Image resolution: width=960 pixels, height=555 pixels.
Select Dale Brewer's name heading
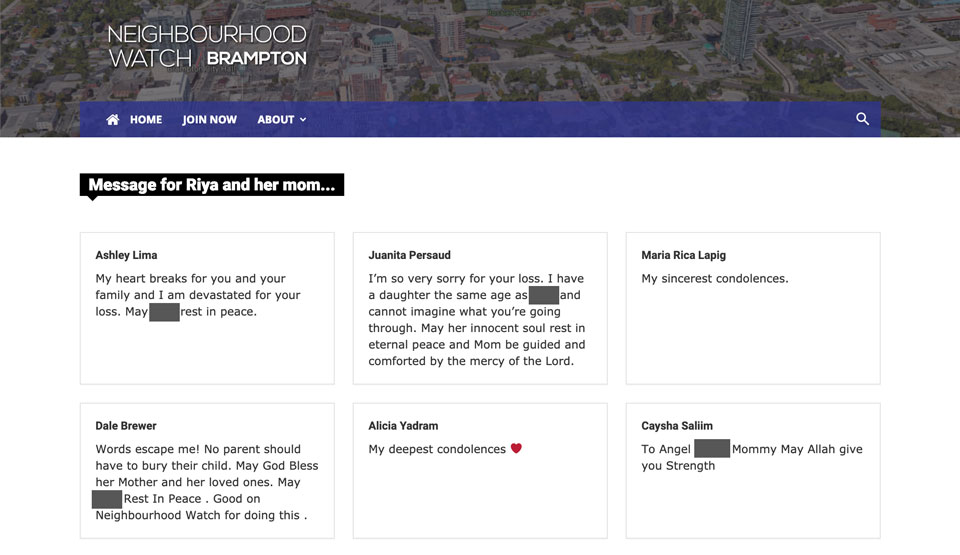pos(126,425)
